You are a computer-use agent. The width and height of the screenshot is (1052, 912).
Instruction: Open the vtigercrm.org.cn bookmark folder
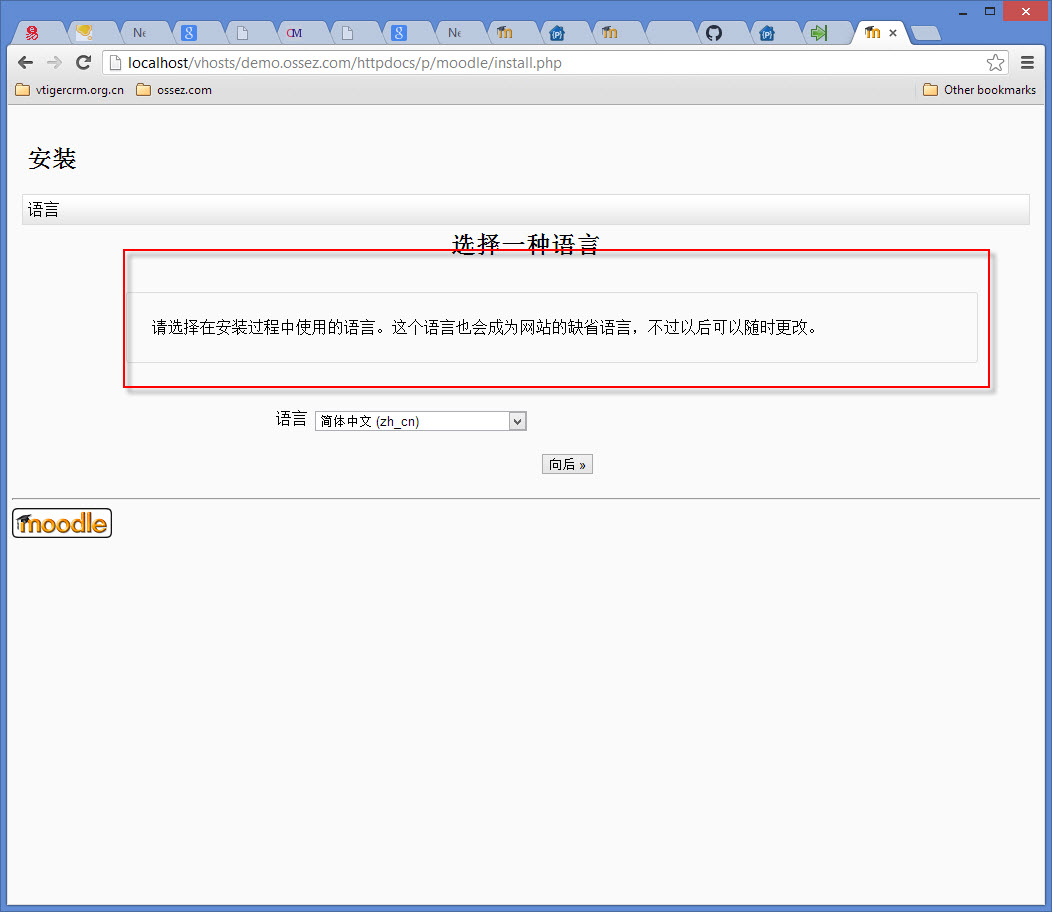tap(70, 90)
